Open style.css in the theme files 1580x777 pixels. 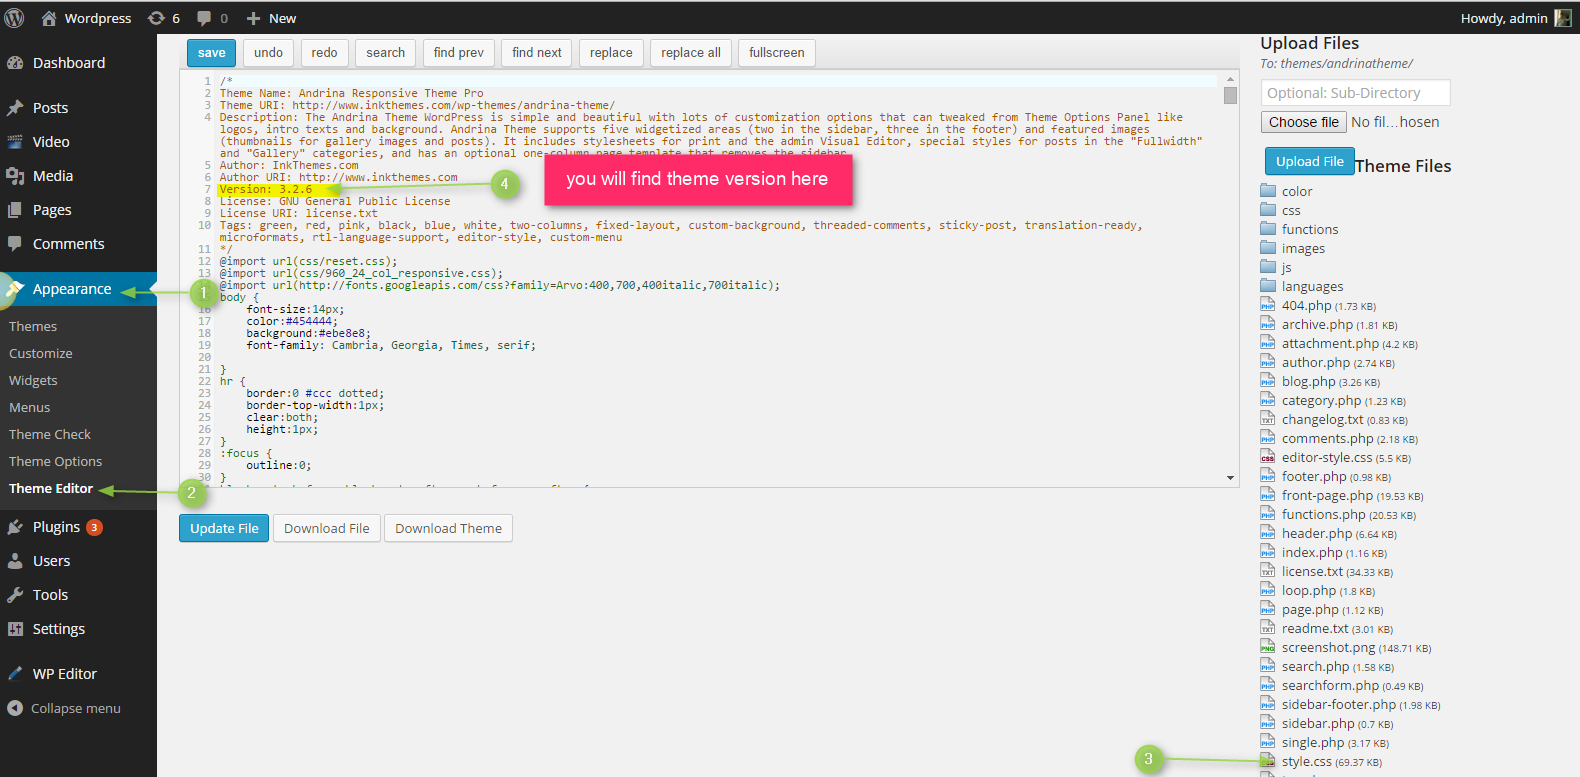(1306, 762)
